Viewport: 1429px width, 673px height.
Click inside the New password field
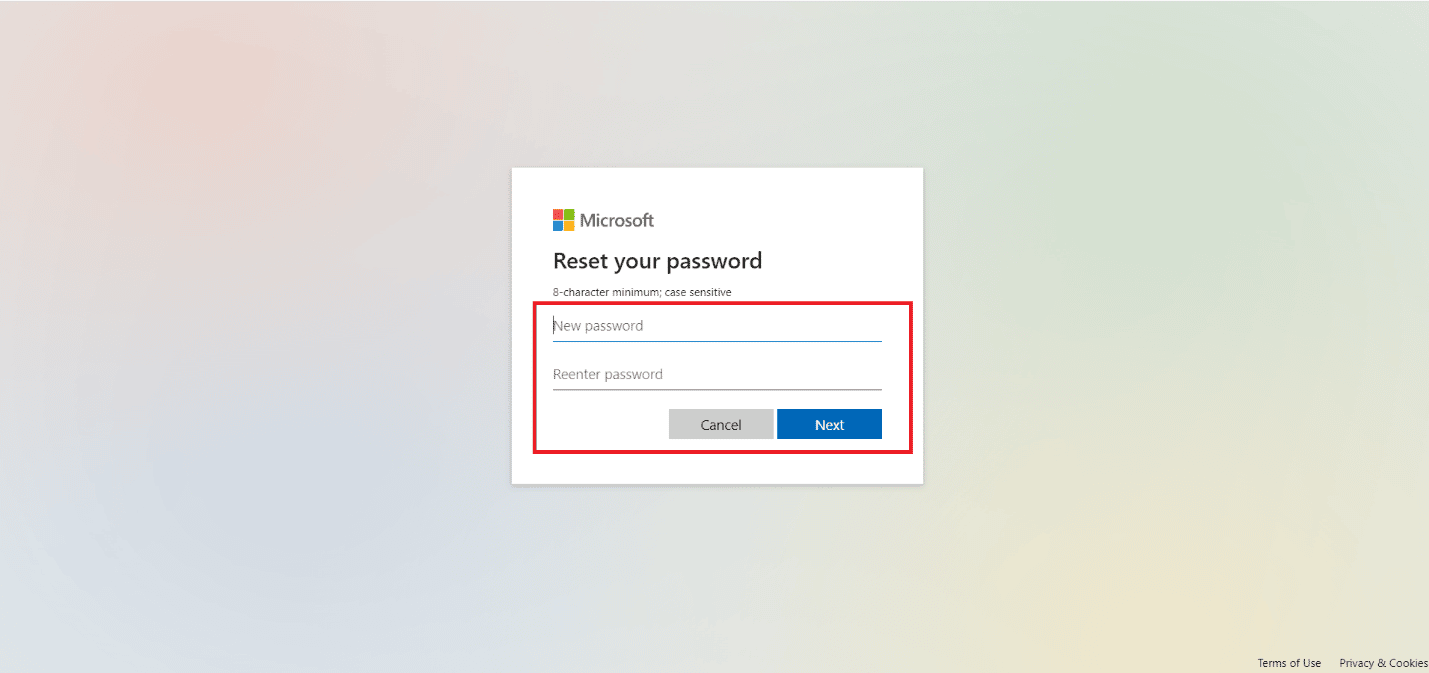pyautogui.click(x=716, y=325)
